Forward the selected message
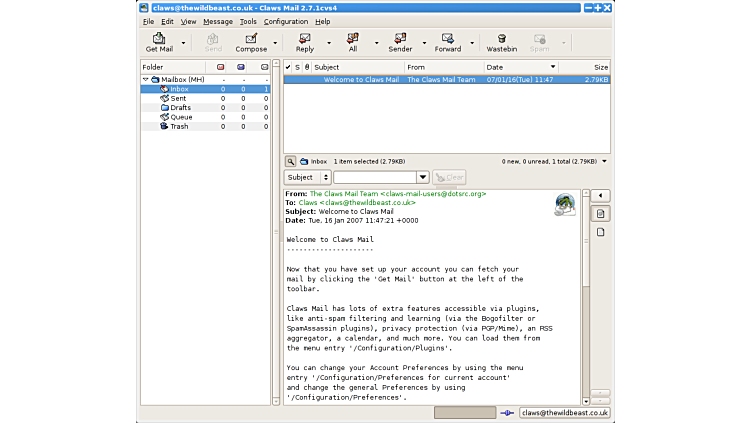 point(447,43)
